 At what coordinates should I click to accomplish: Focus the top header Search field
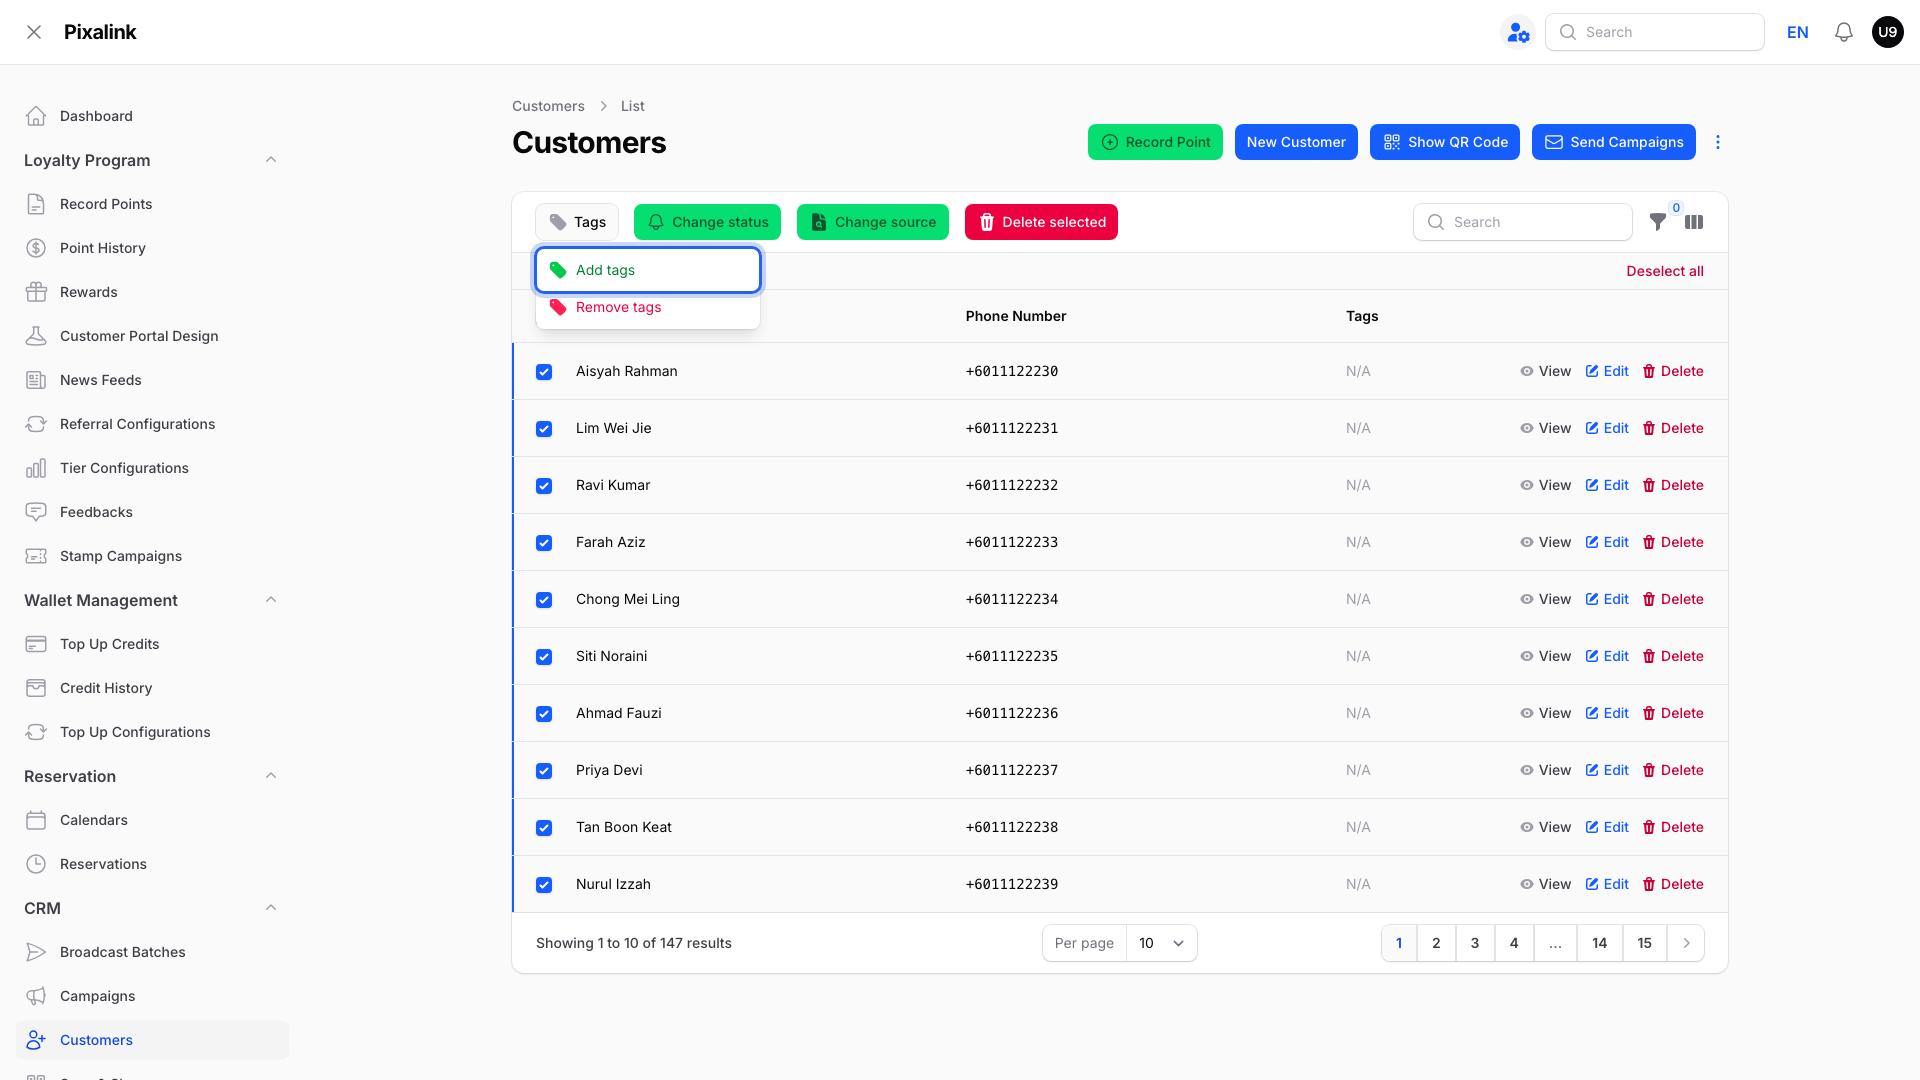click(x=1655, y=32)
